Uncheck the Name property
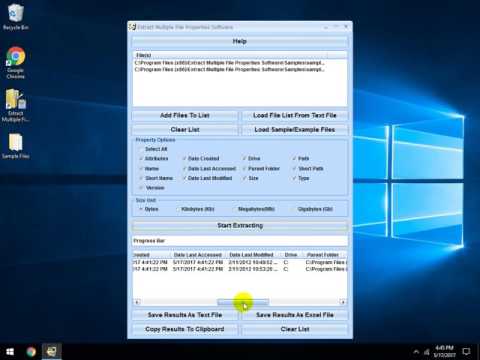This screenshot has width=480, height=360. [x=141, y=169]
